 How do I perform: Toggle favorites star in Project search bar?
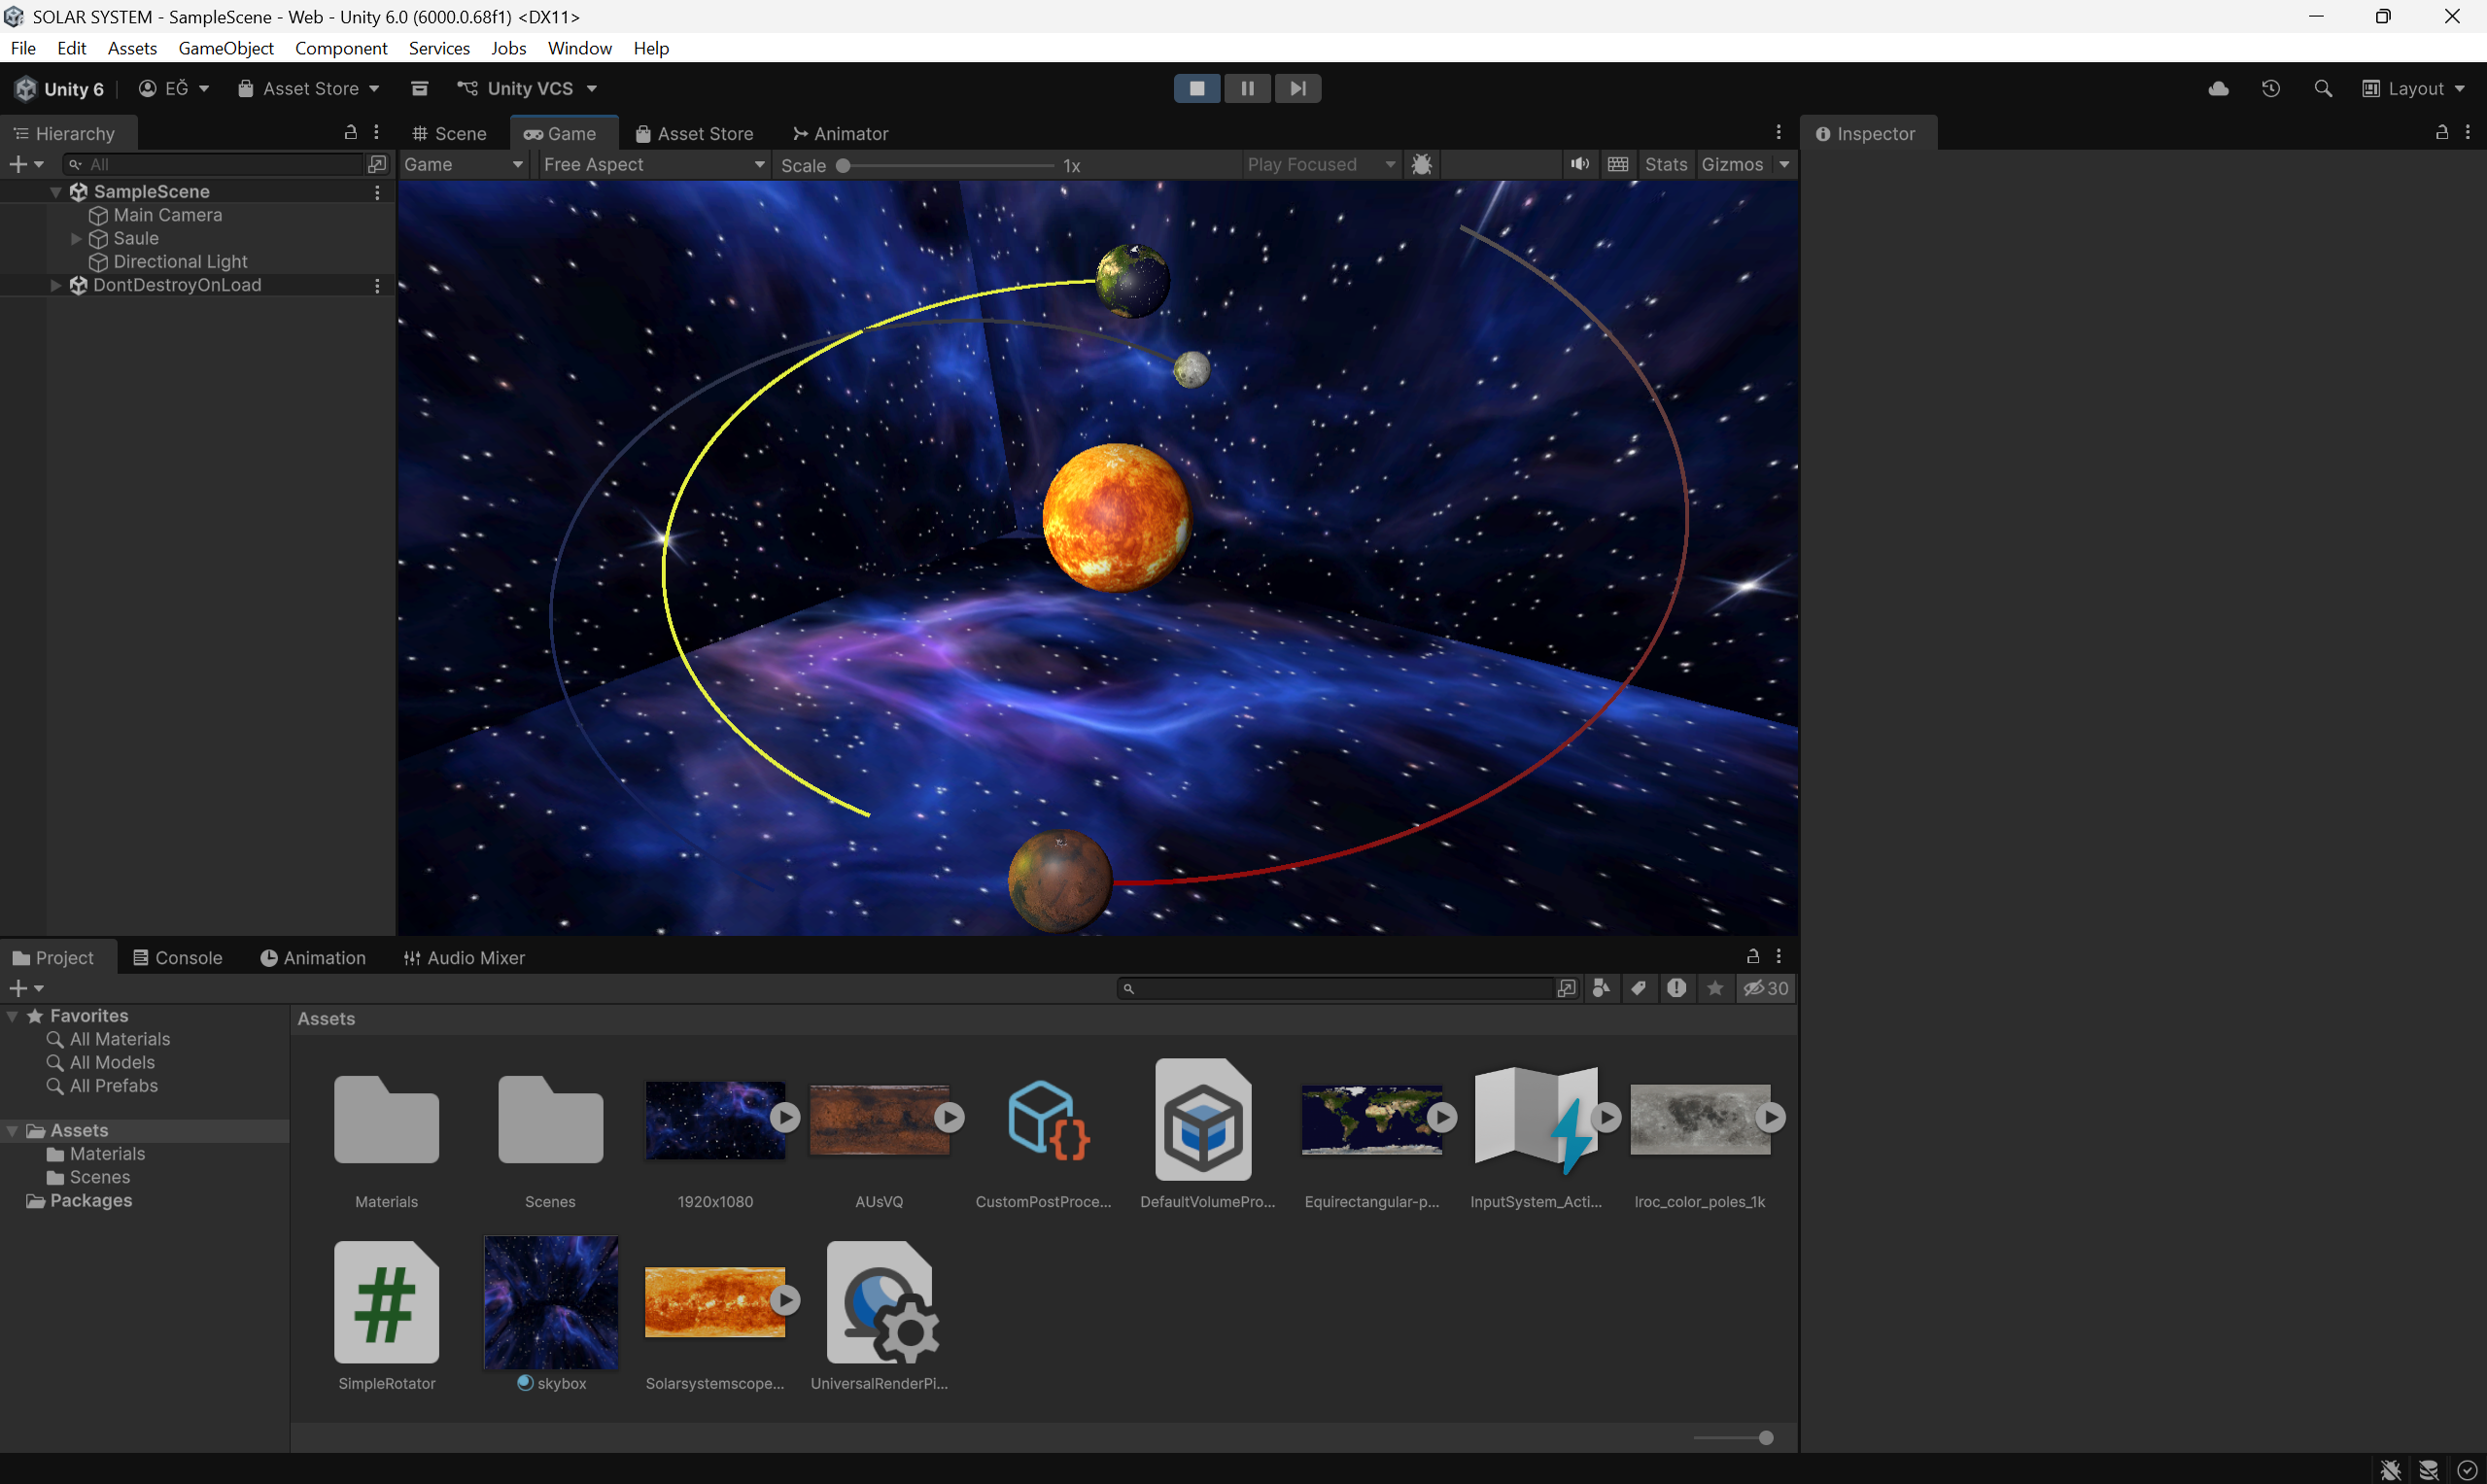coord(1715,988)
